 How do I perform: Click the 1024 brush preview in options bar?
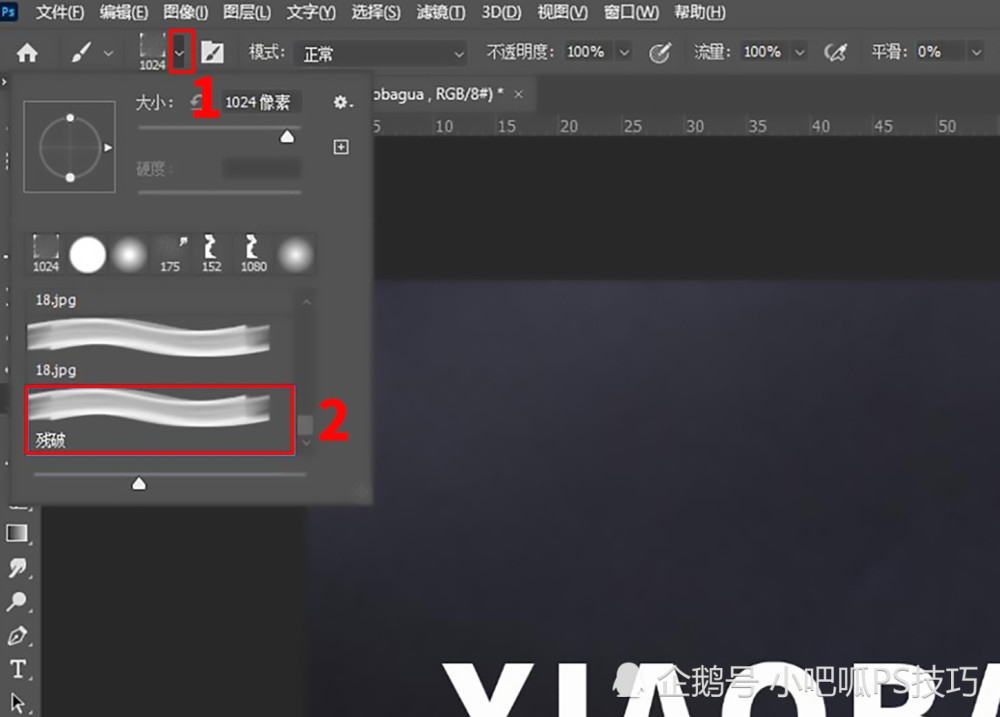pyautogui.click(x=152, y=52)
